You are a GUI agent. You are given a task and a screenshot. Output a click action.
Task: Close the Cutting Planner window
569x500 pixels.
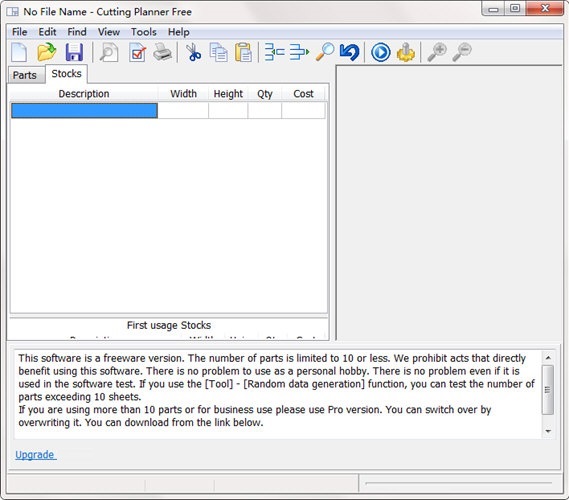pyautogui.click(x=545, y=9)
